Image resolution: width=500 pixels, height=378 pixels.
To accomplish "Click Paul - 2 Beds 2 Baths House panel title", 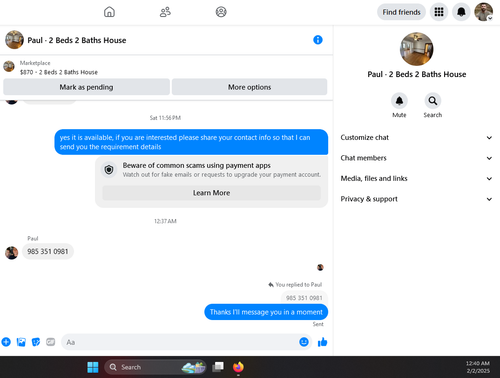I will (417, 74).
